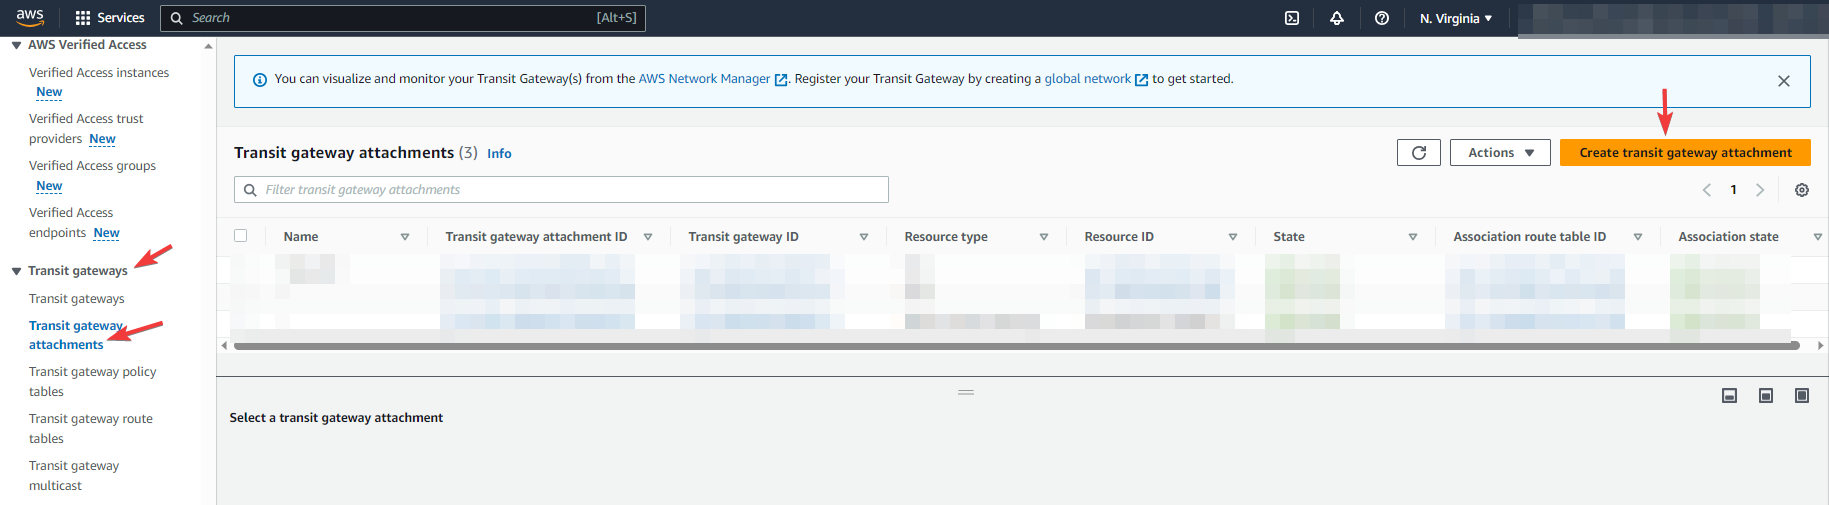Viewport: 1829px width, 505px height.
Task: Click New badge under Verified Access instances
Action: click(49, 92)
